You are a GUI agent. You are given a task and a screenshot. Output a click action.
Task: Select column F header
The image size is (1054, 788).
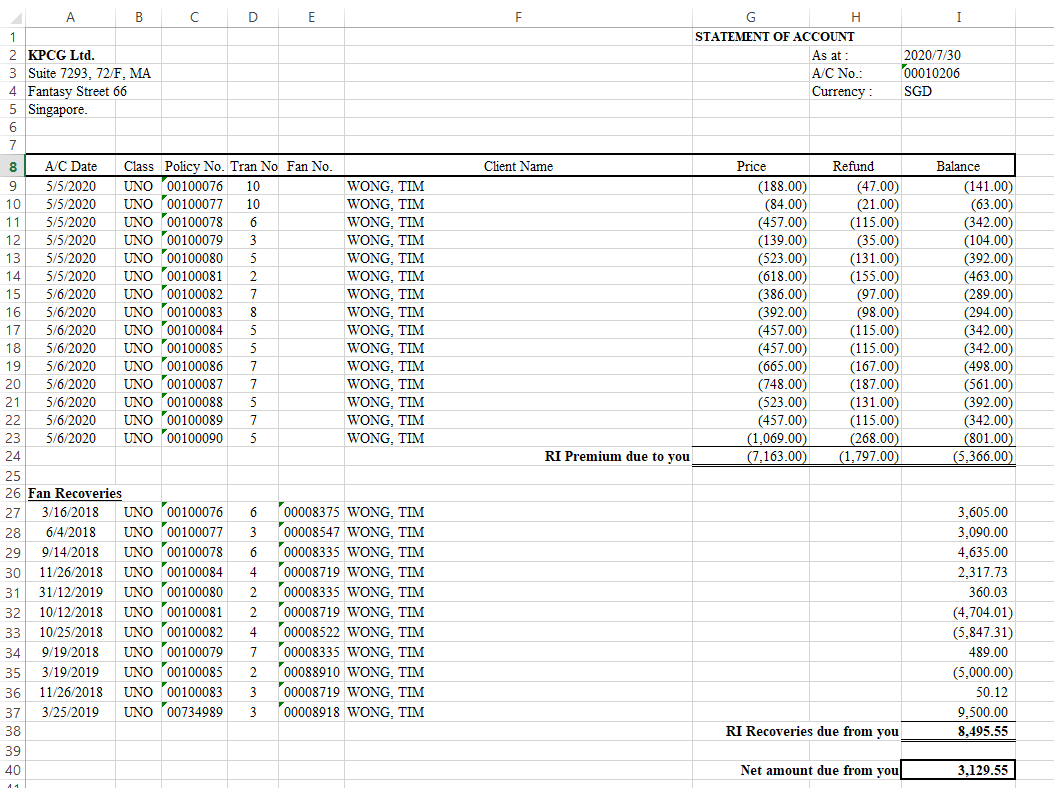coord(518,17)
